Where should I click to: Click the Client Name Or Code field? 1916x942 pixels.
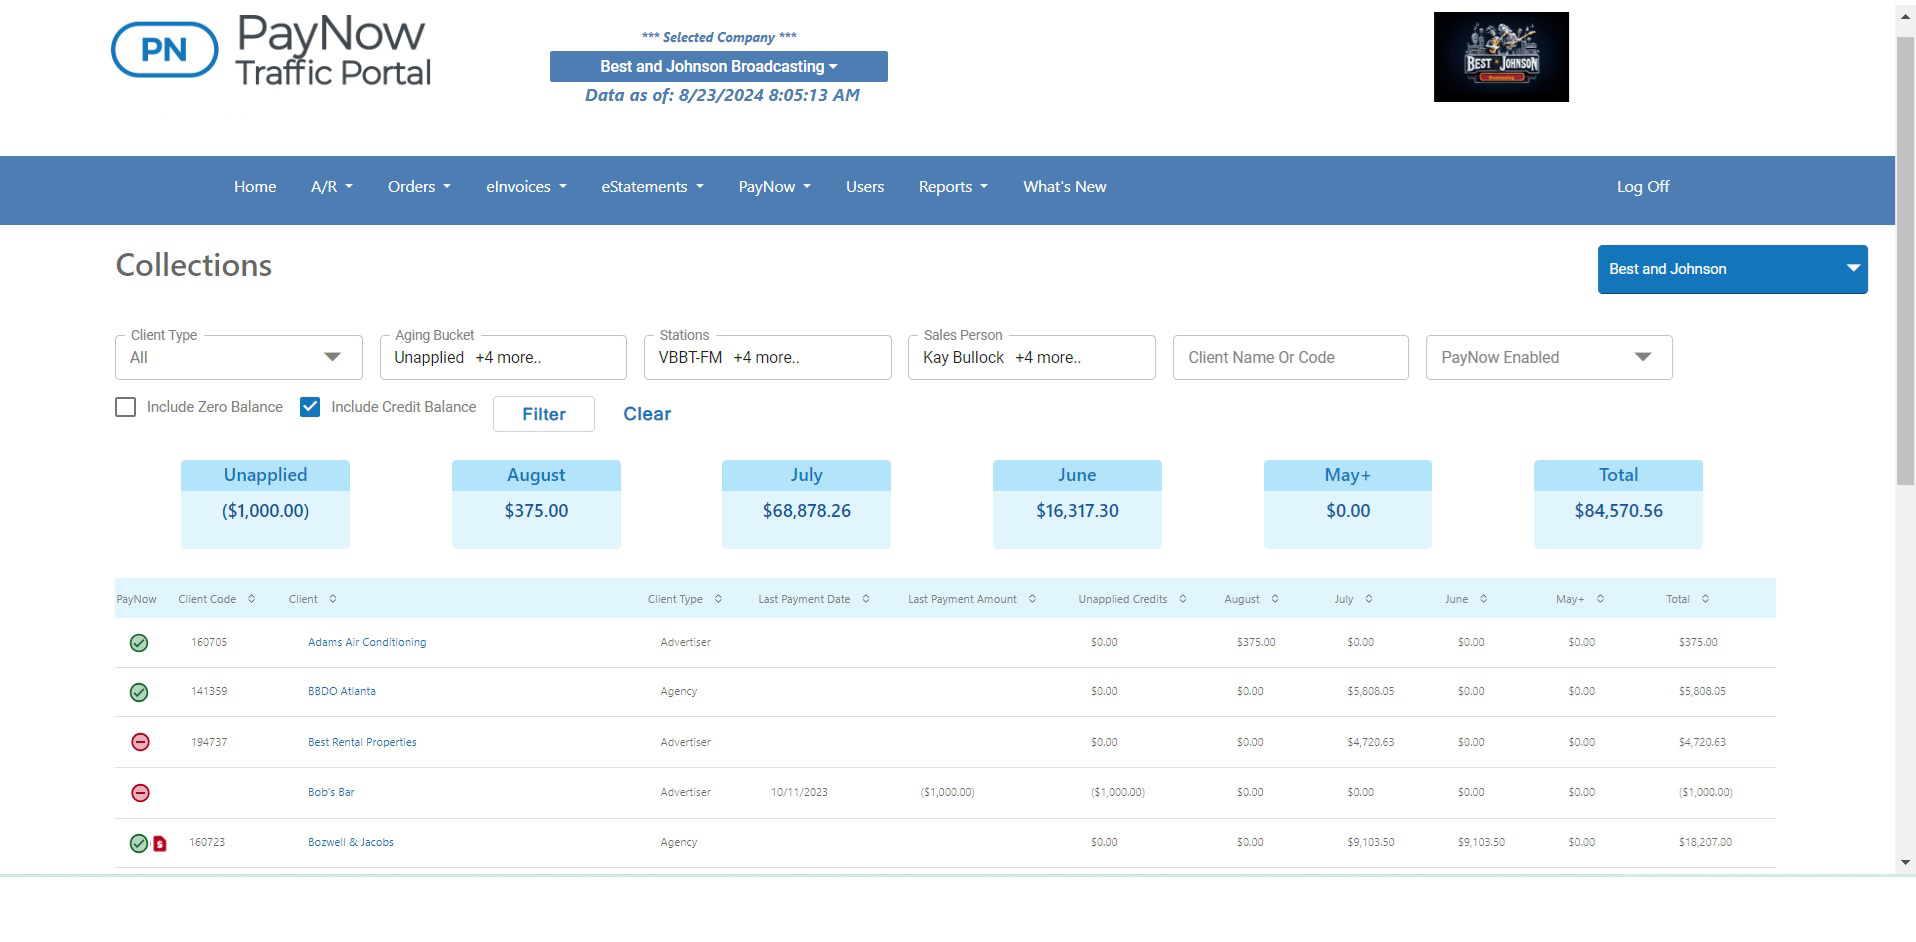click(x=1291, y=357)
